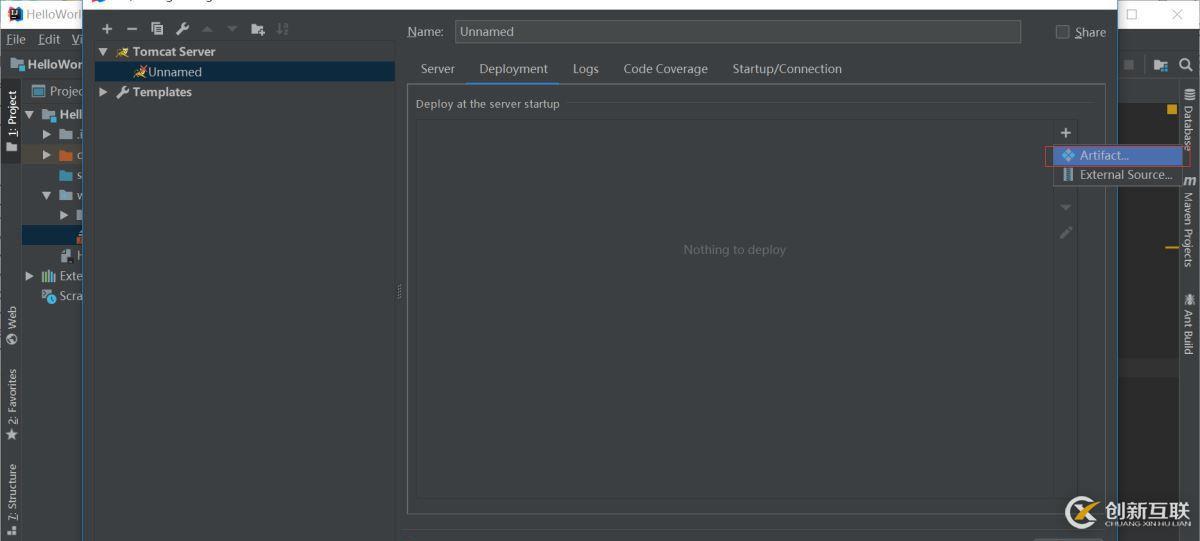Screen dimensions: 1200x541
Task: Choose Artifact... from the popup menu
Action: point(1117,156)
